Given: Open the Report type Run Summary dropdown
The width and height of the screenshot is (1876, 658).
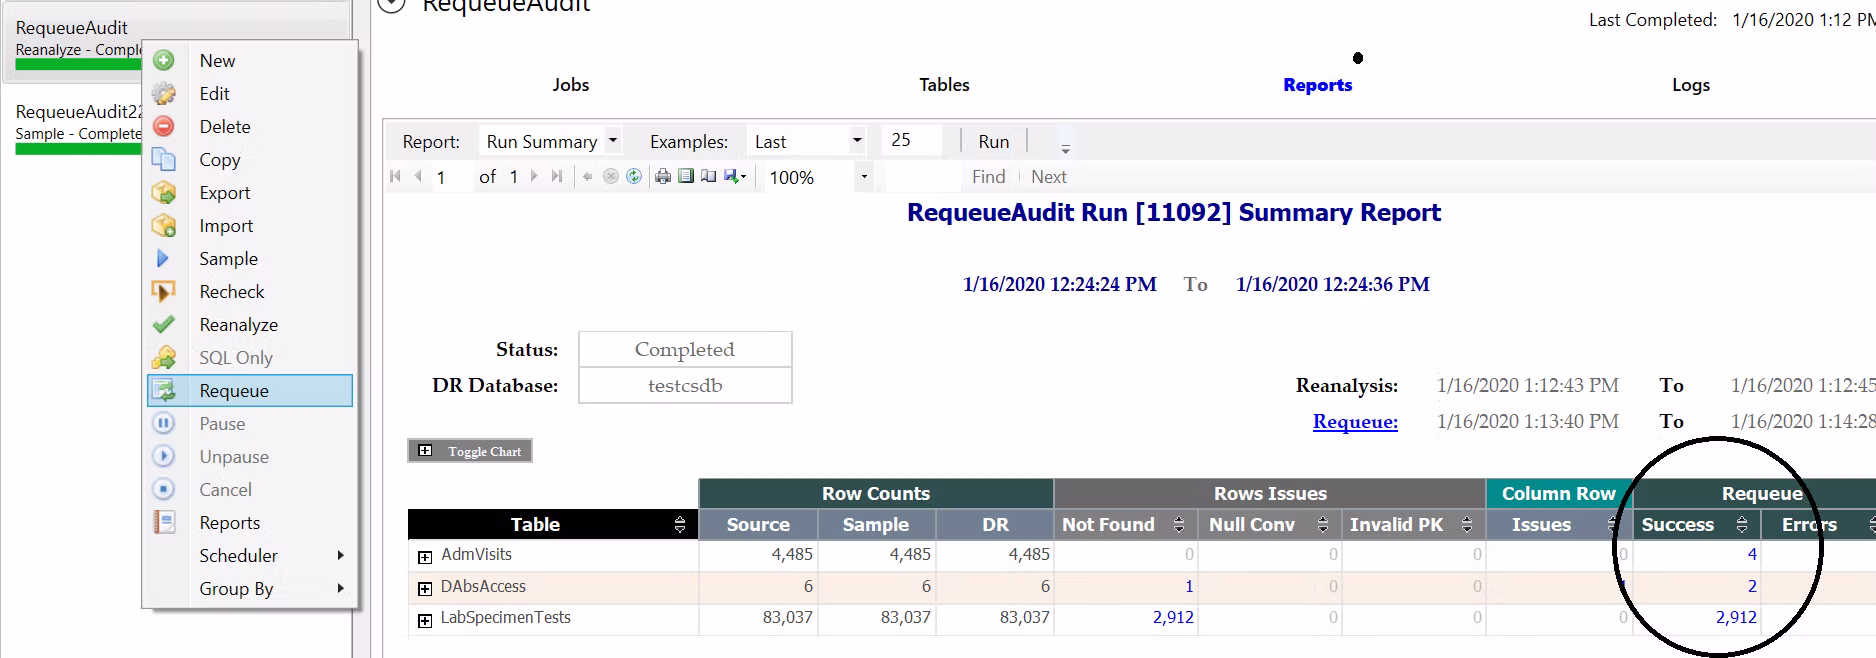Looking at the screenshot, I should tap(613, 141).
